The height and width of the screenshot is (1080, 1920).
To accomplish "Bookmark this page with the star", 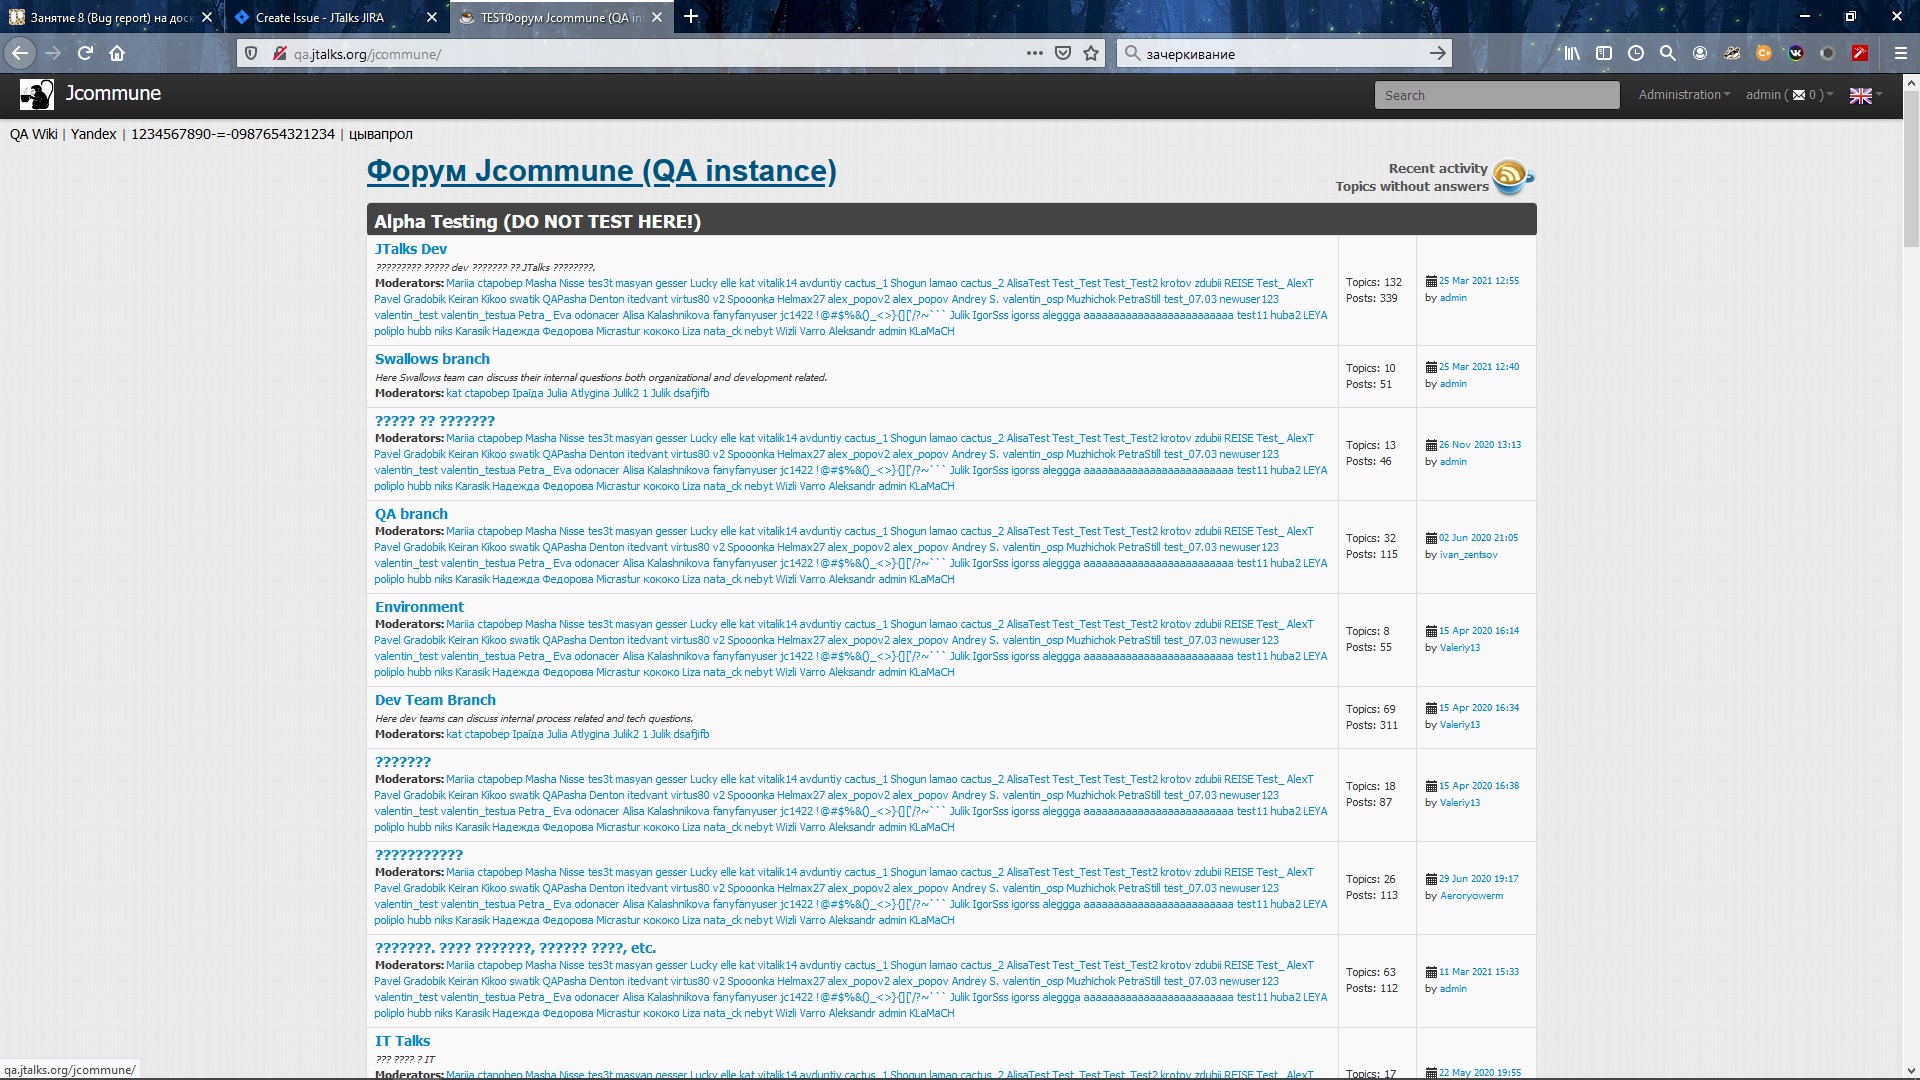I will (x=1091, y=53).
